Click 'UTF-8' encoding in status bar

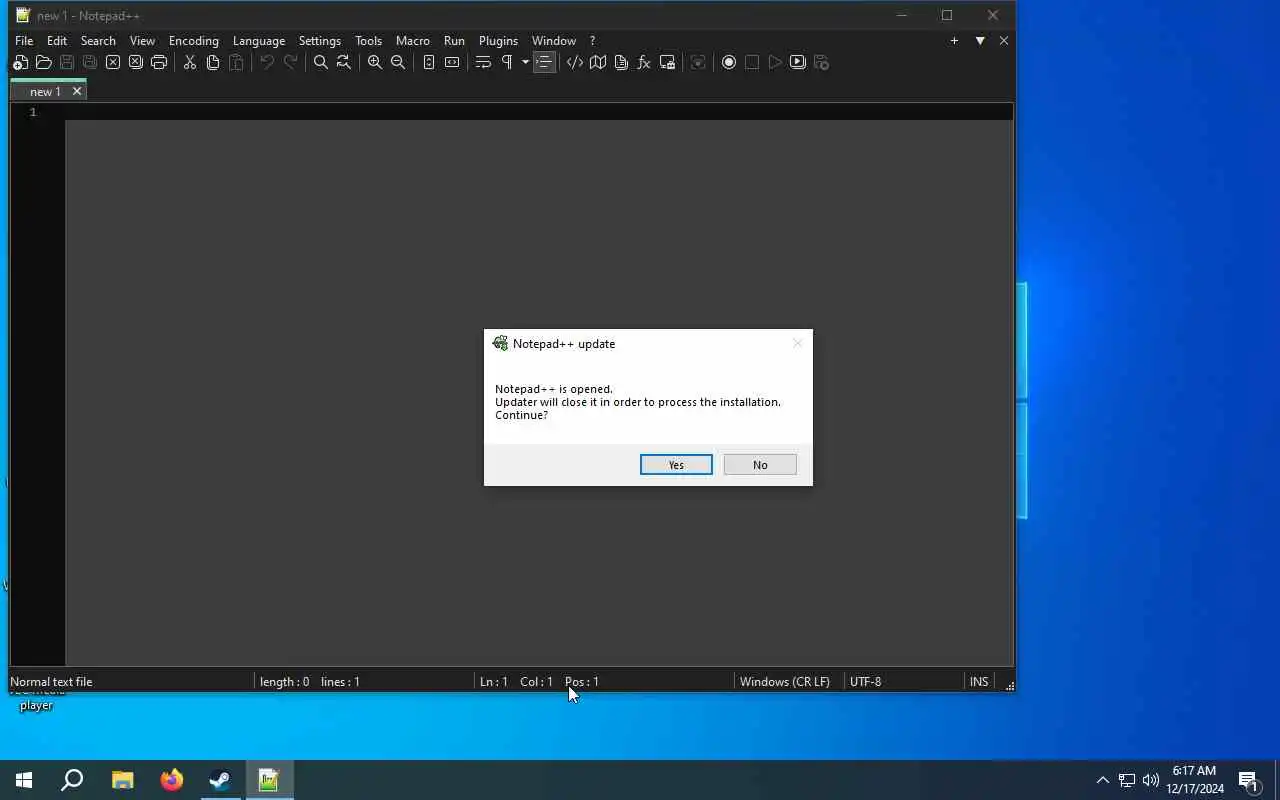tap(865, 681)
